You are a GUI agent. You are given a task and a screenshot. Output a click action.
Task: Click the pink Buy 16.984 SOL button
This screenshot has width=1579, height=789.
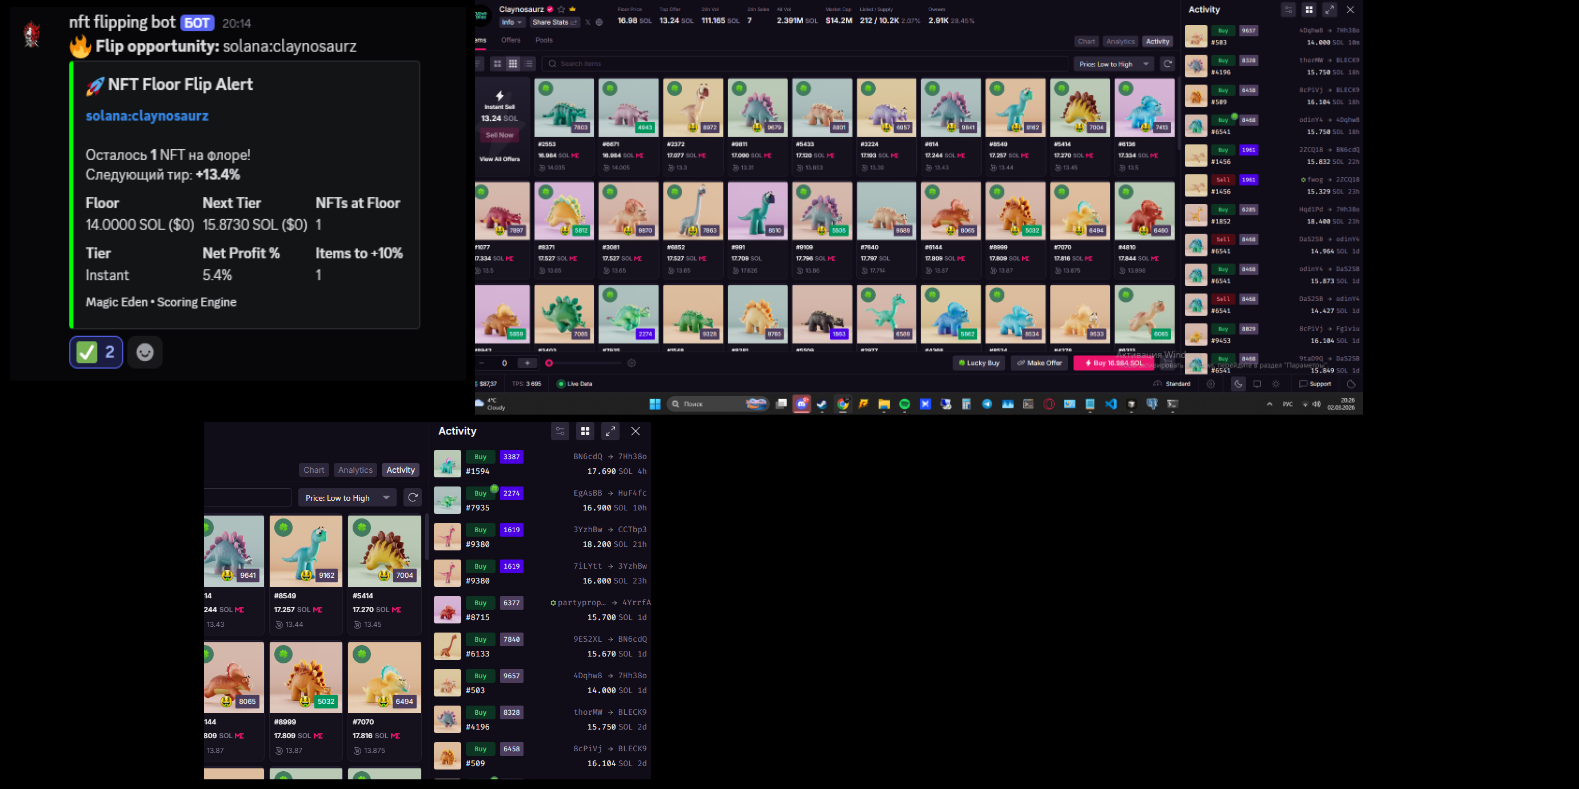pyautogui.click(x=1114, y=363)
